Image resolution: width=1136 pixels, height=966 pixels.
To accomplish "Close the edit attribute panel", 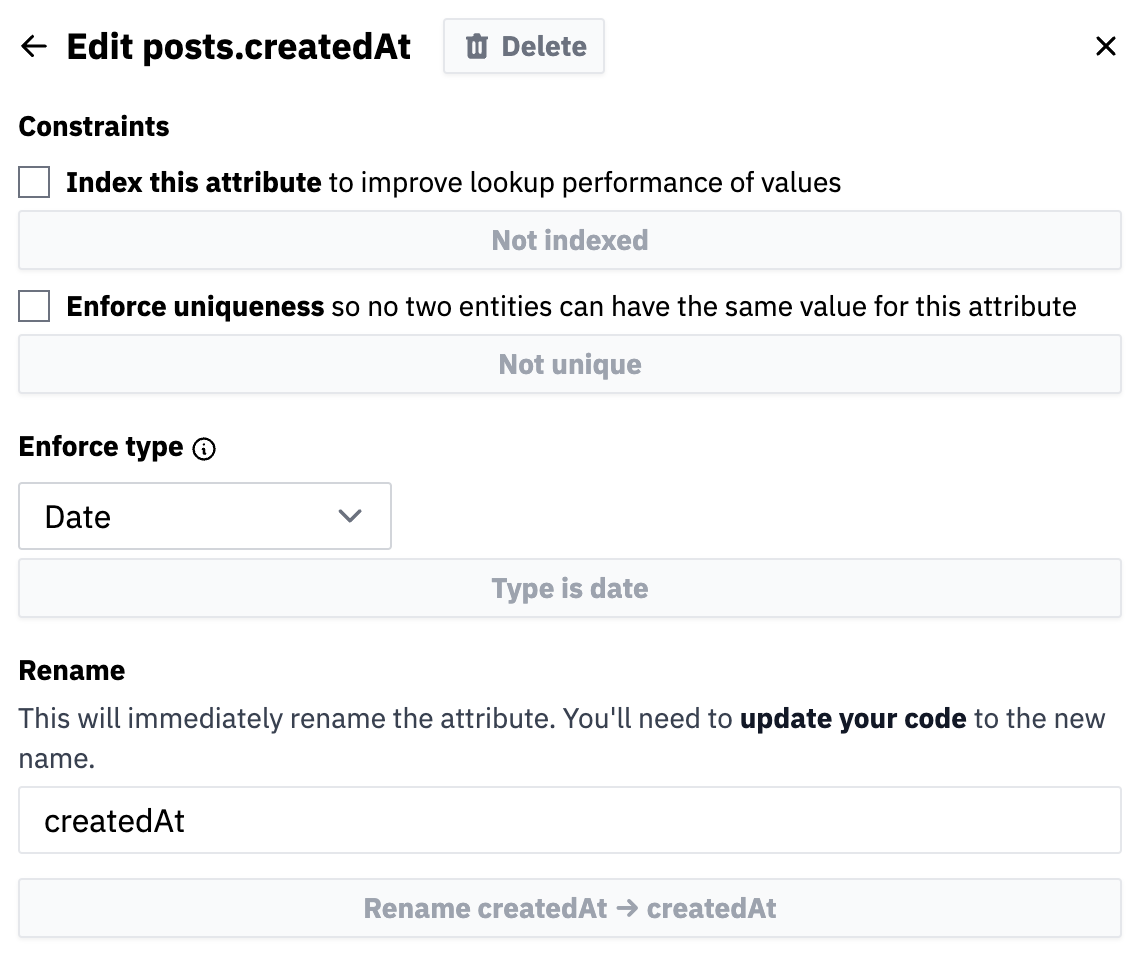I will [x=1105, y=47].
